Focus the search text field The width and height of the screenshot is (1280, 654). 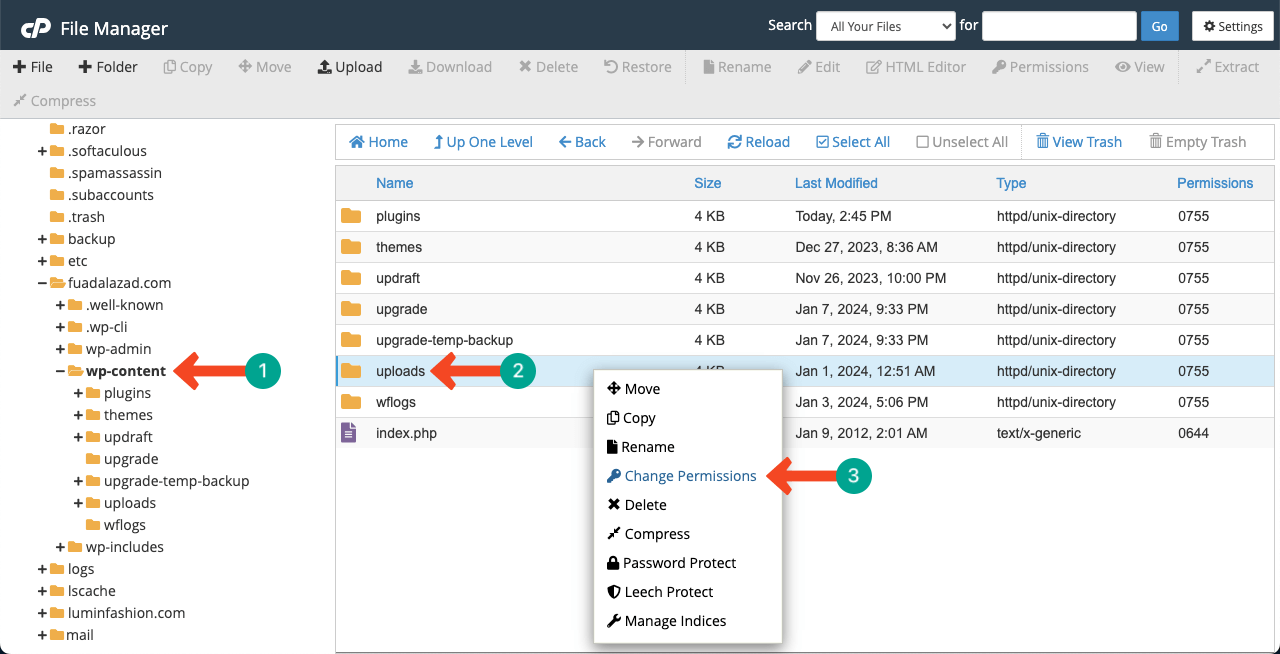pyautogui.click(x=1059, y=26)
